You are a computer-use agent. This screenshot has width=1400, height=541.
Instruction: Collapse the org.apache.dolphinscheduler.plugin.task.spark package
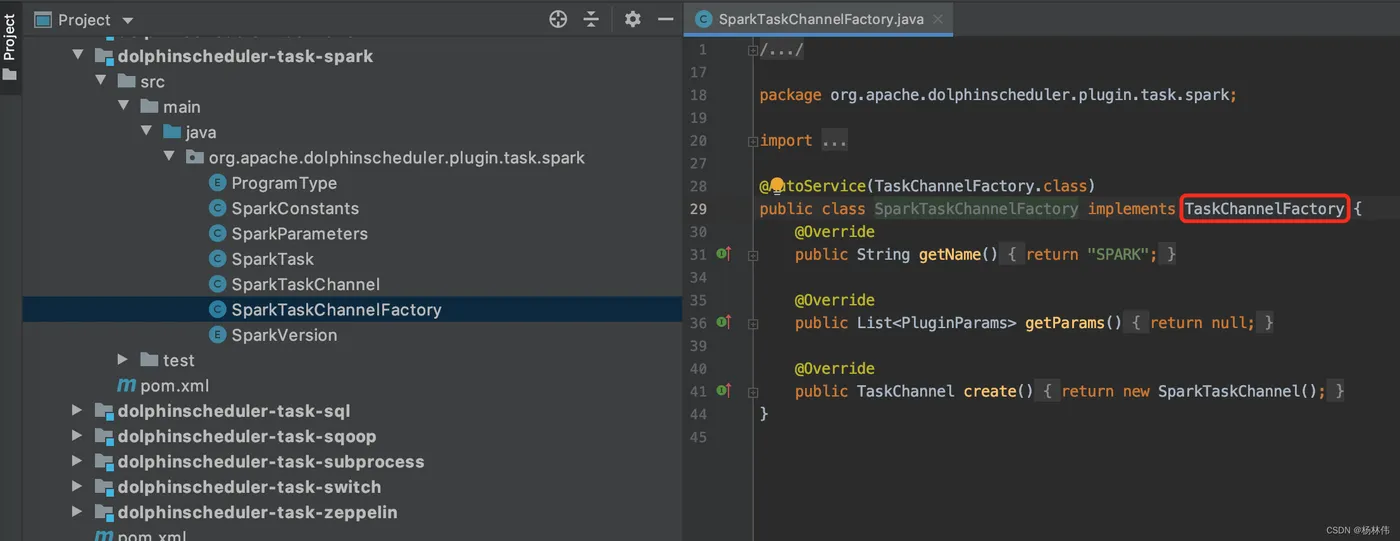point(169,157)
